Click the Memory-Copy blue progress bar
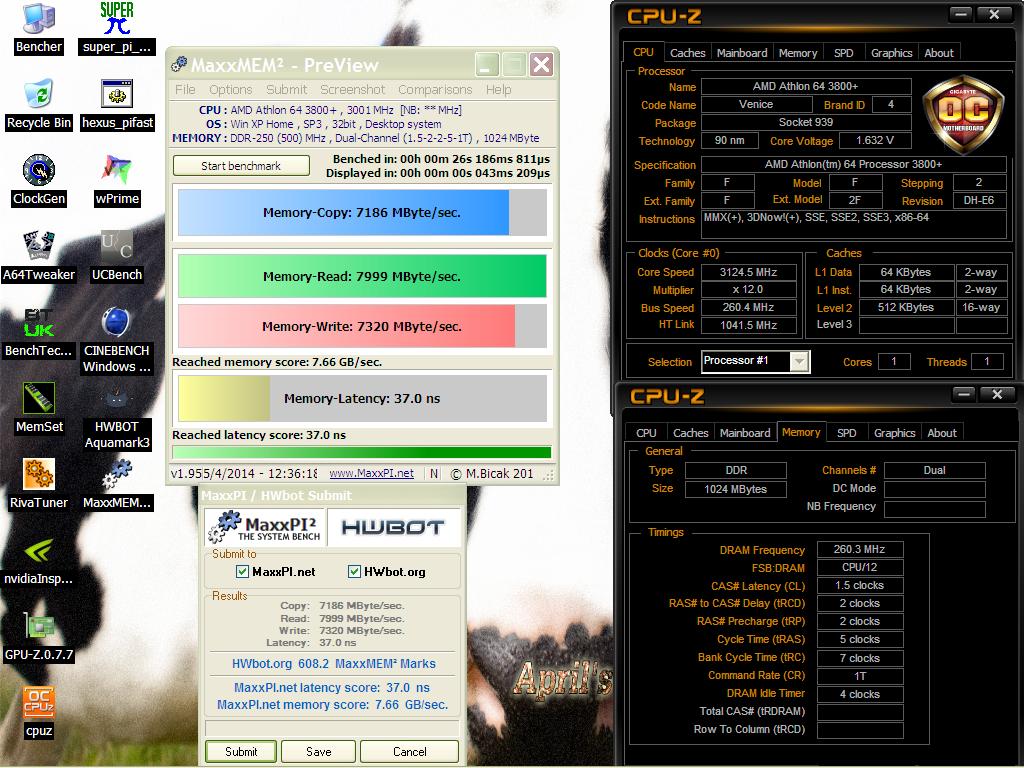This screenshot has height=768, width=1024. point(362,212)
